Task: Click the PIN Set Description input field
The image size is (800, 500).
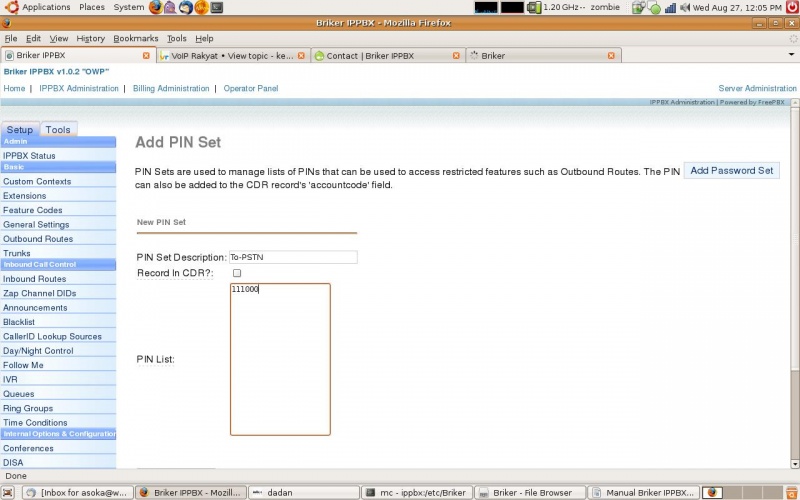Action: click(x=293, y=257)
